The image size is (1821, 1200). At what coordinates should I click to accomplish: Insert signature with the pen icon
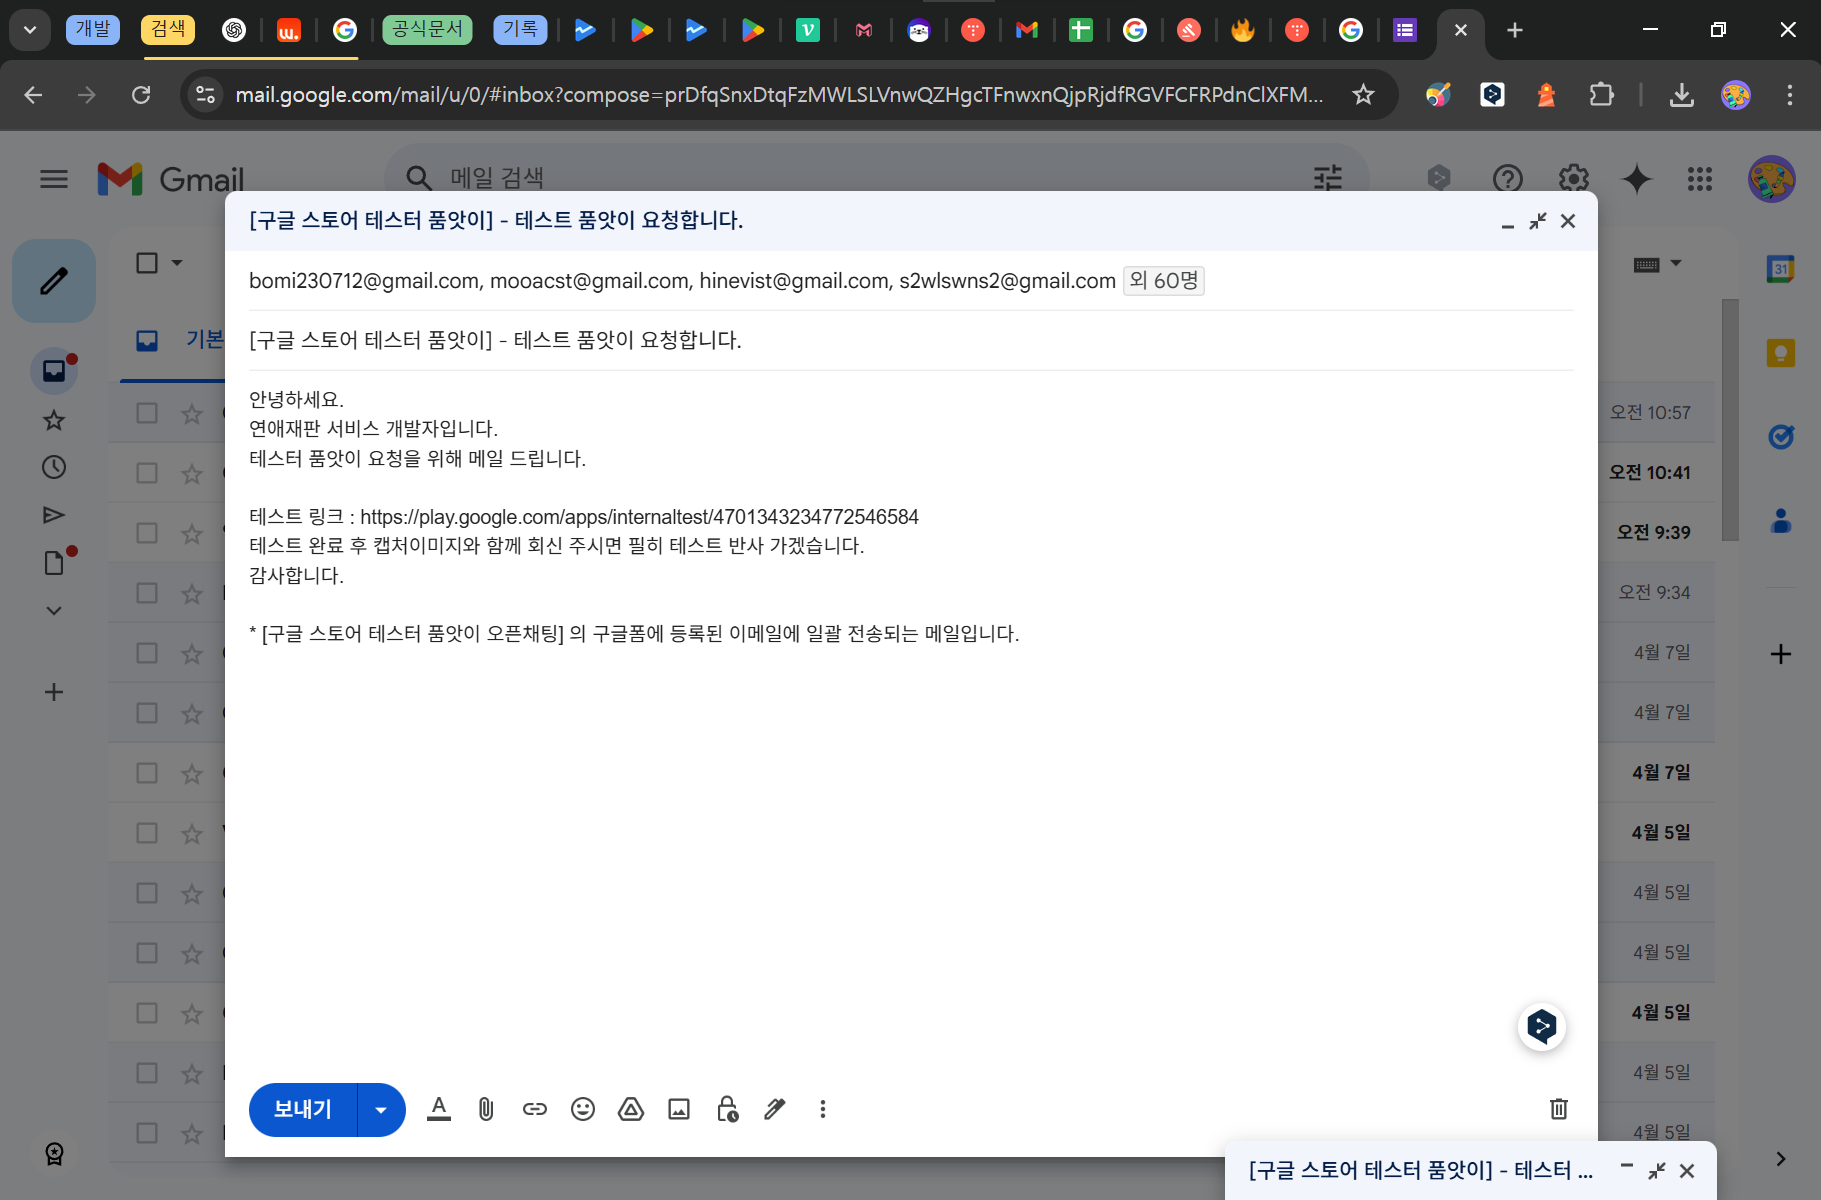(x=775, y=1109)
